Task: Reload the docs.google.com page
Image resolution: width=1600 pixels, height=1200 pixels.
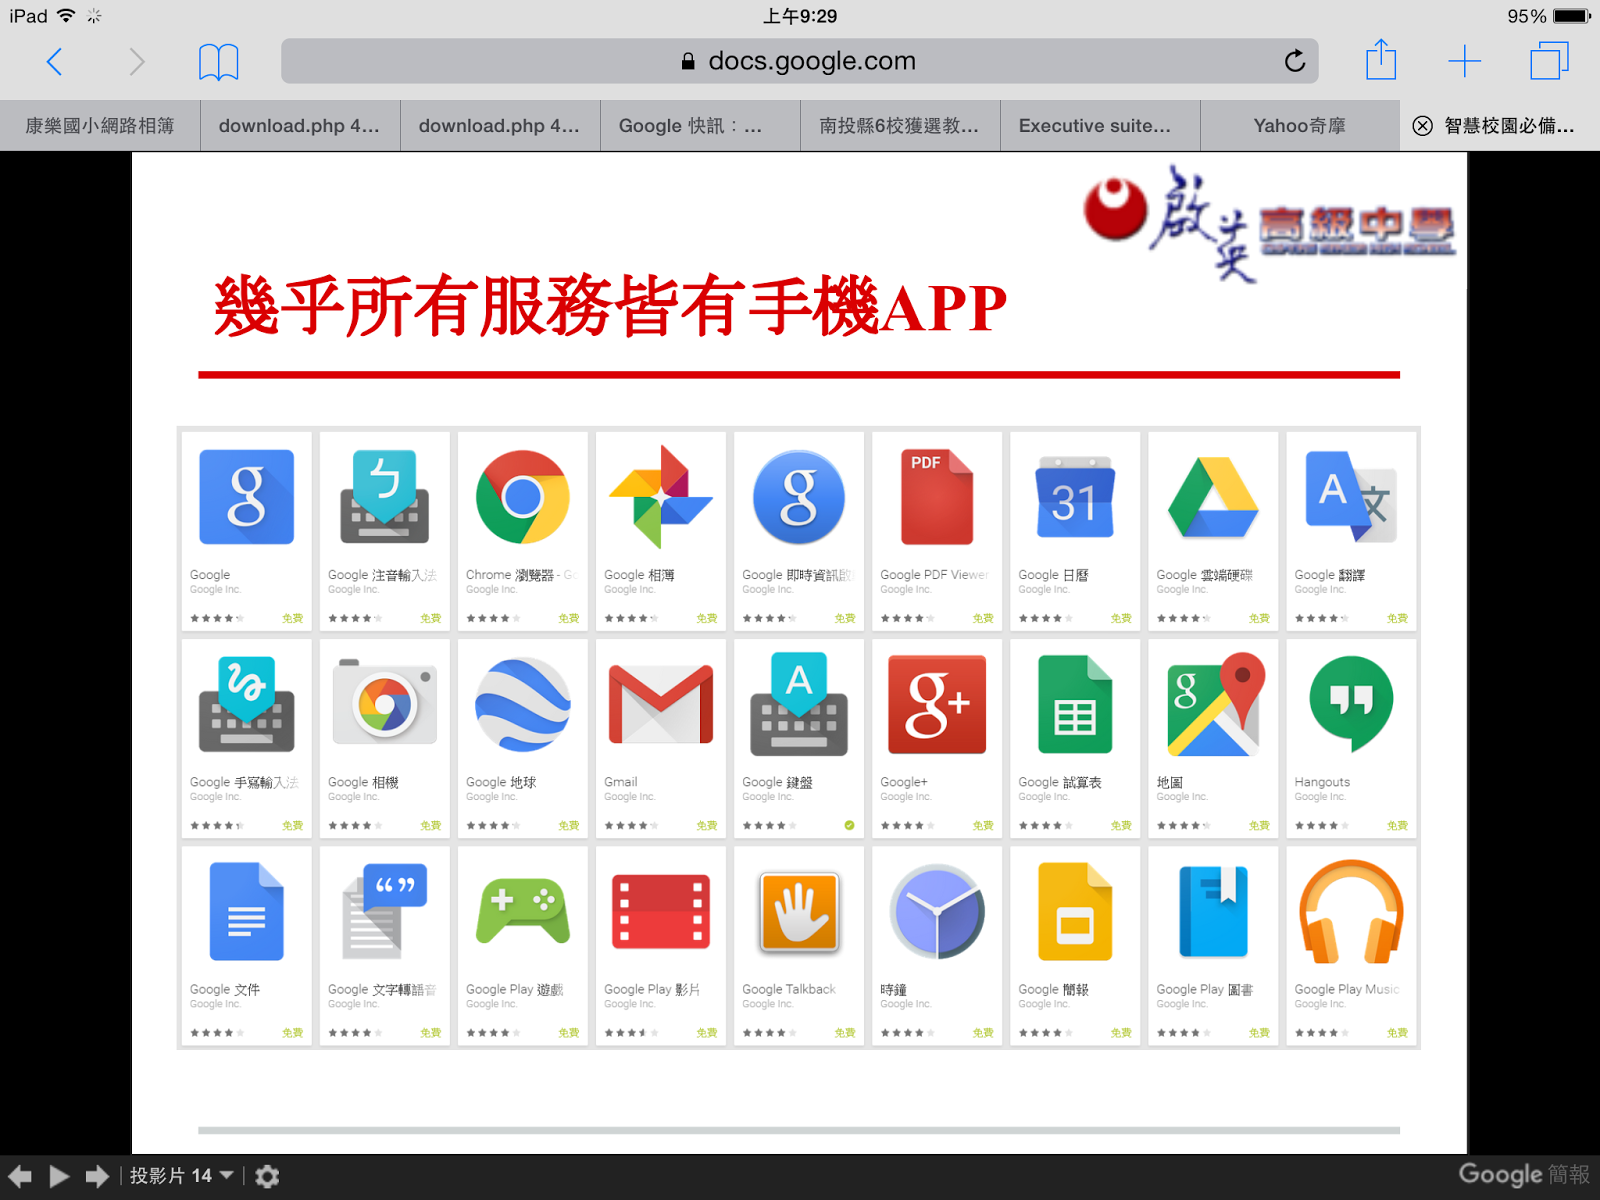Action: (x=1294, y=61)
